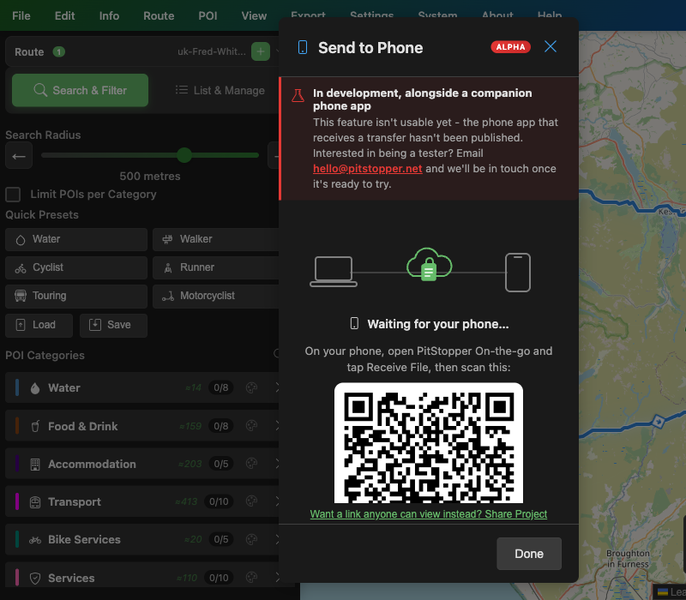
Task: Open the hello@pitstopper.net email link
Action: [x=368, y=168]
